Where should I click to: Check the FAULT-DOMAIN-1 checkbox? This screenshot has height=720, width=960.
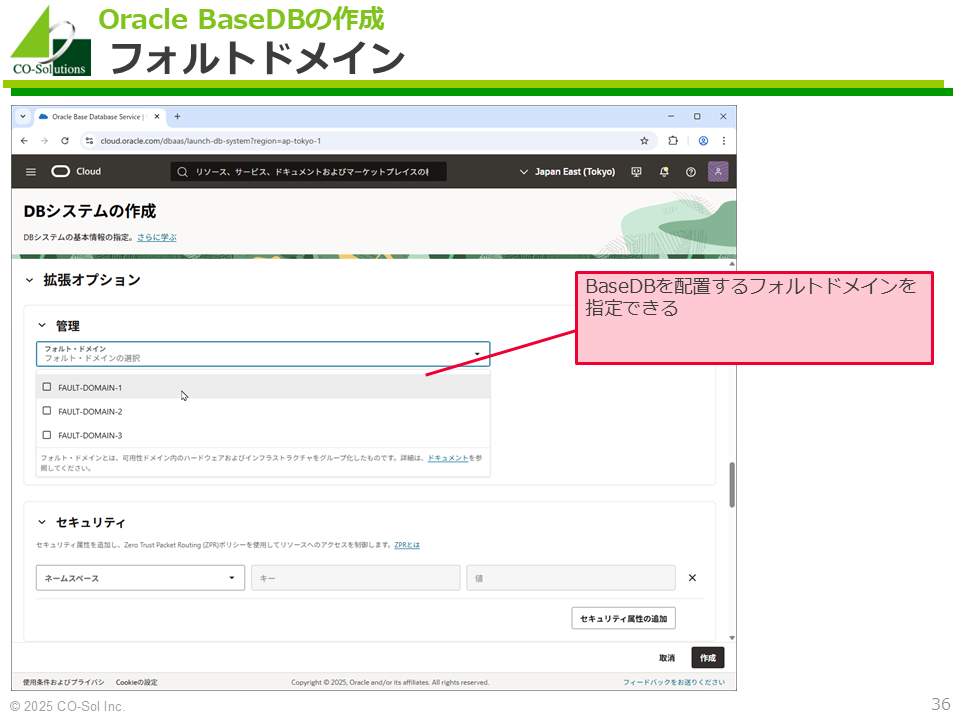tap(47, 387)
